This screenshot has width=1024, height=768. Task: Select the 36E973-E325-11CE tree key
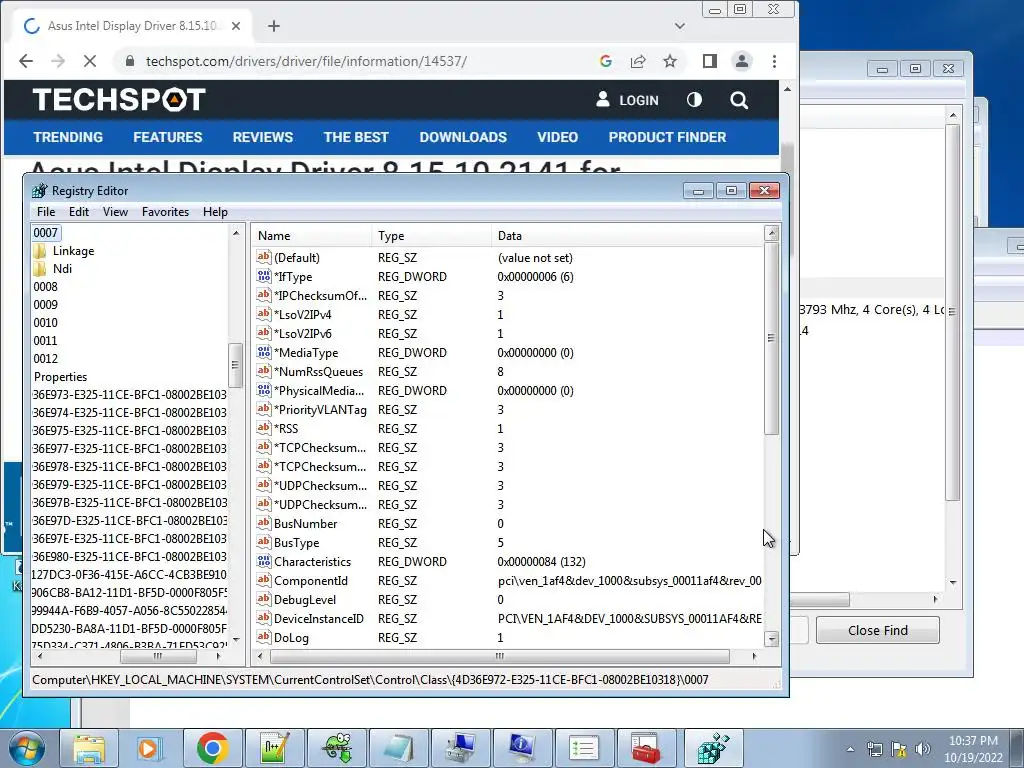pyautogui.click(x=129, y=394)
